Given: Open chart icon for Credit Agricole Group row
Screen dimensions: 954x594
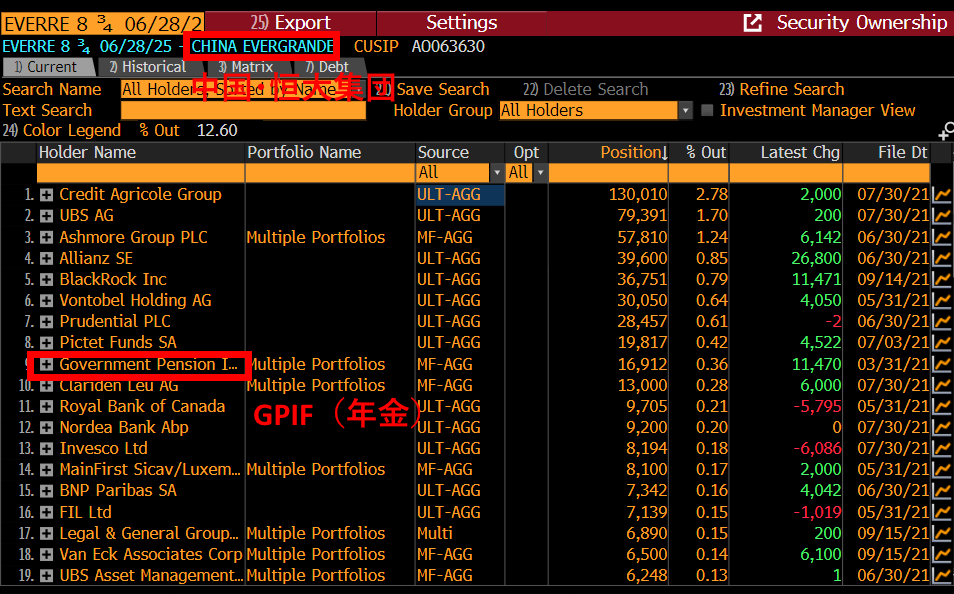Looking at the screenshot, I should tap(942, 195).
